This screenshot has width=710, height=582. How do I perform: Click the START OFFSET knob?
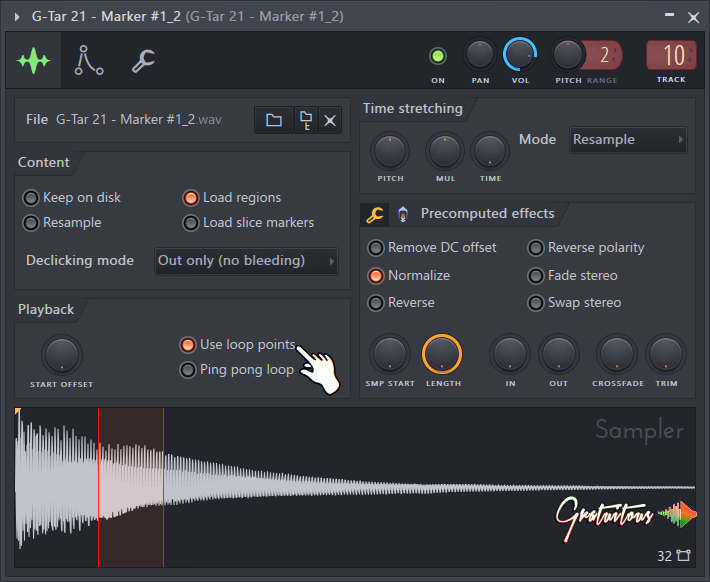tap(62, 355)
